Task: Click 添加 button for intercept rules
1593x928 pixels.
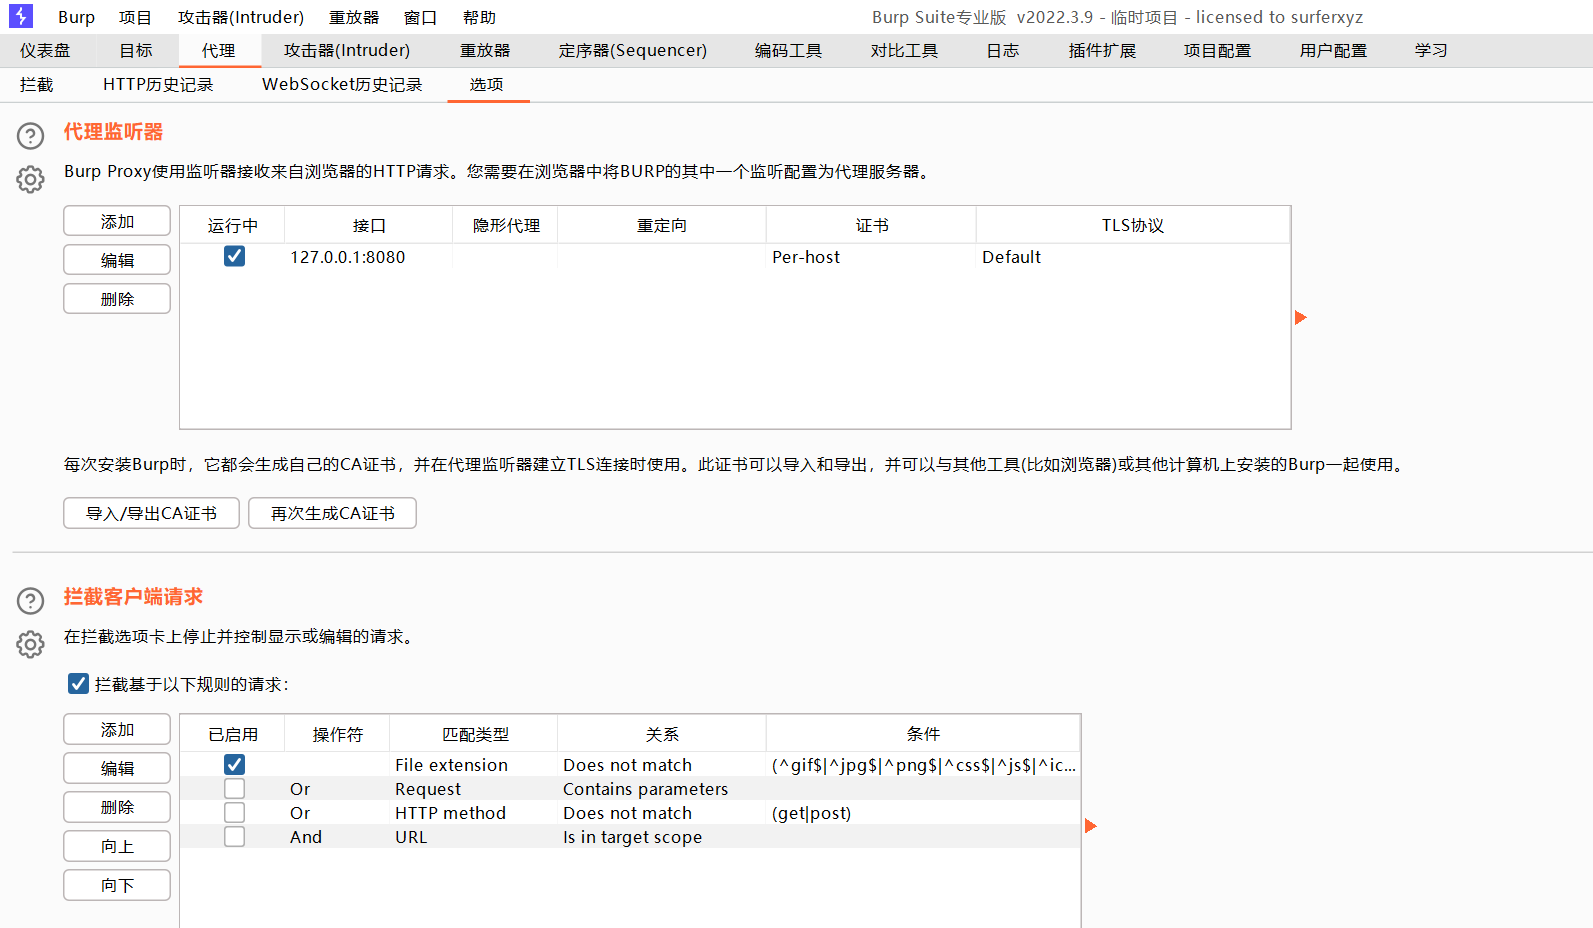Action: click(117, 729)
